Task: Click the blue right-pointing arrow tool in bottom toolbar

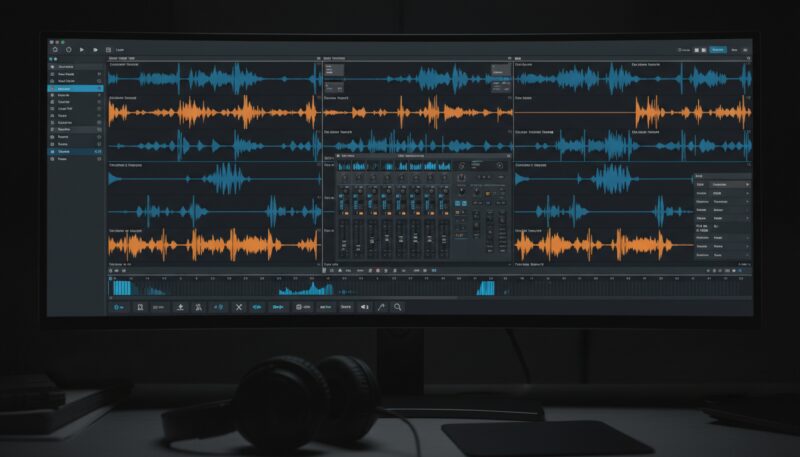Action: (278, 307)
